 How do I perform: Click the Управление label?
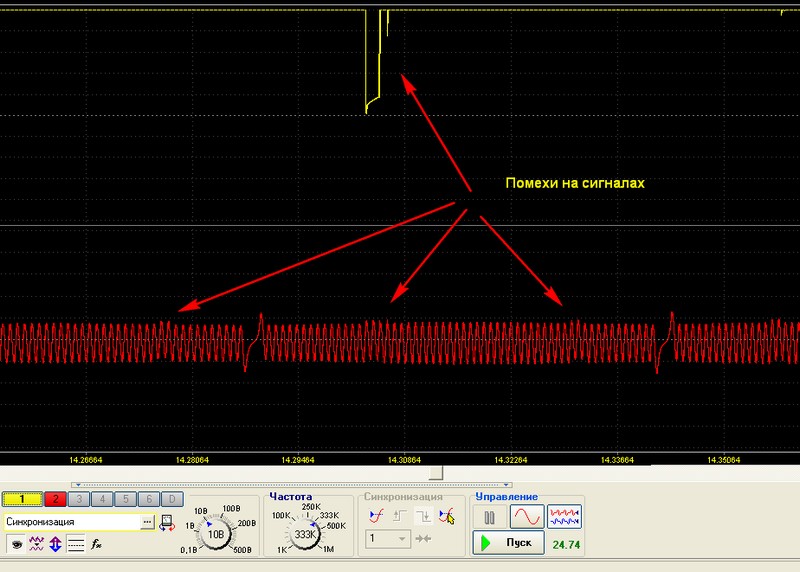(x=507, y=496)
